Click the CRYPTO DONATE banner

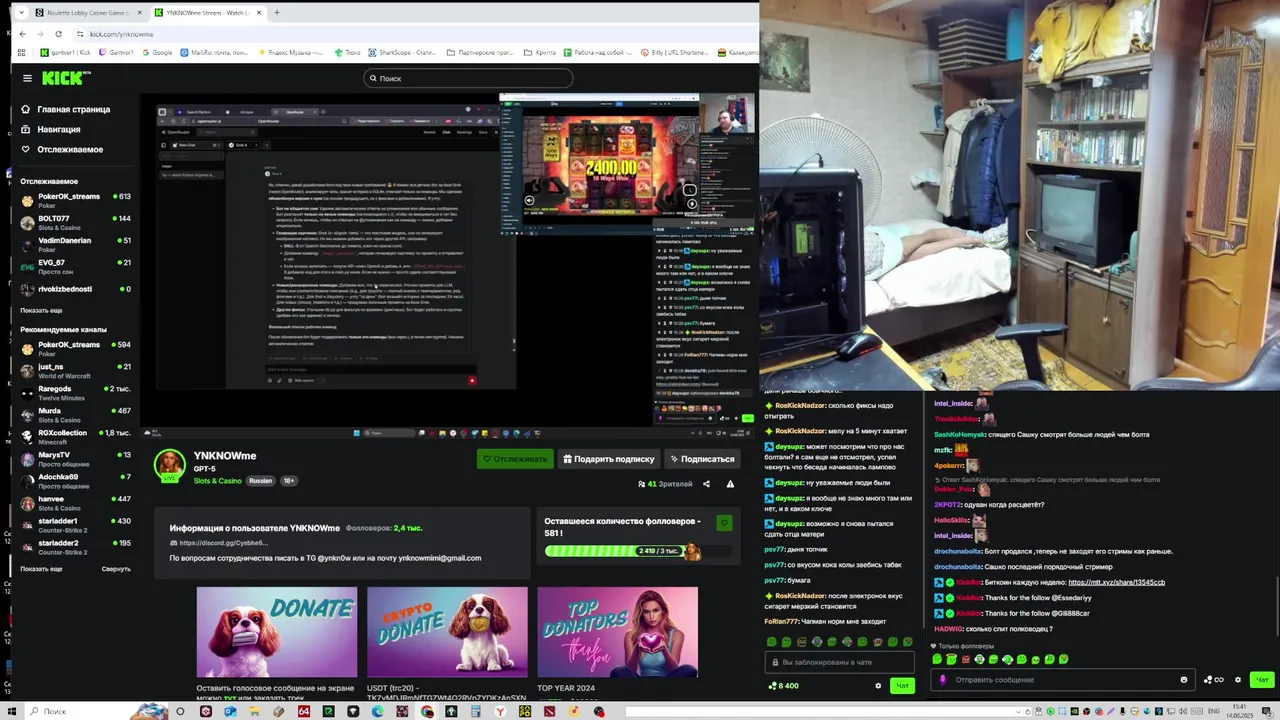point(447,632)
